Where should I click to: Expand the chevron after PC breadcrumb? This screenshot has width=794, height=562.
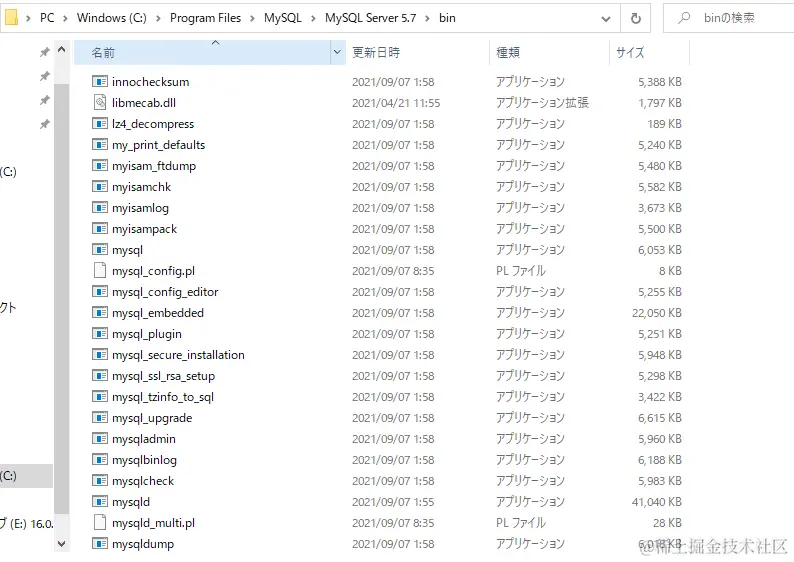tap(65, 18)
